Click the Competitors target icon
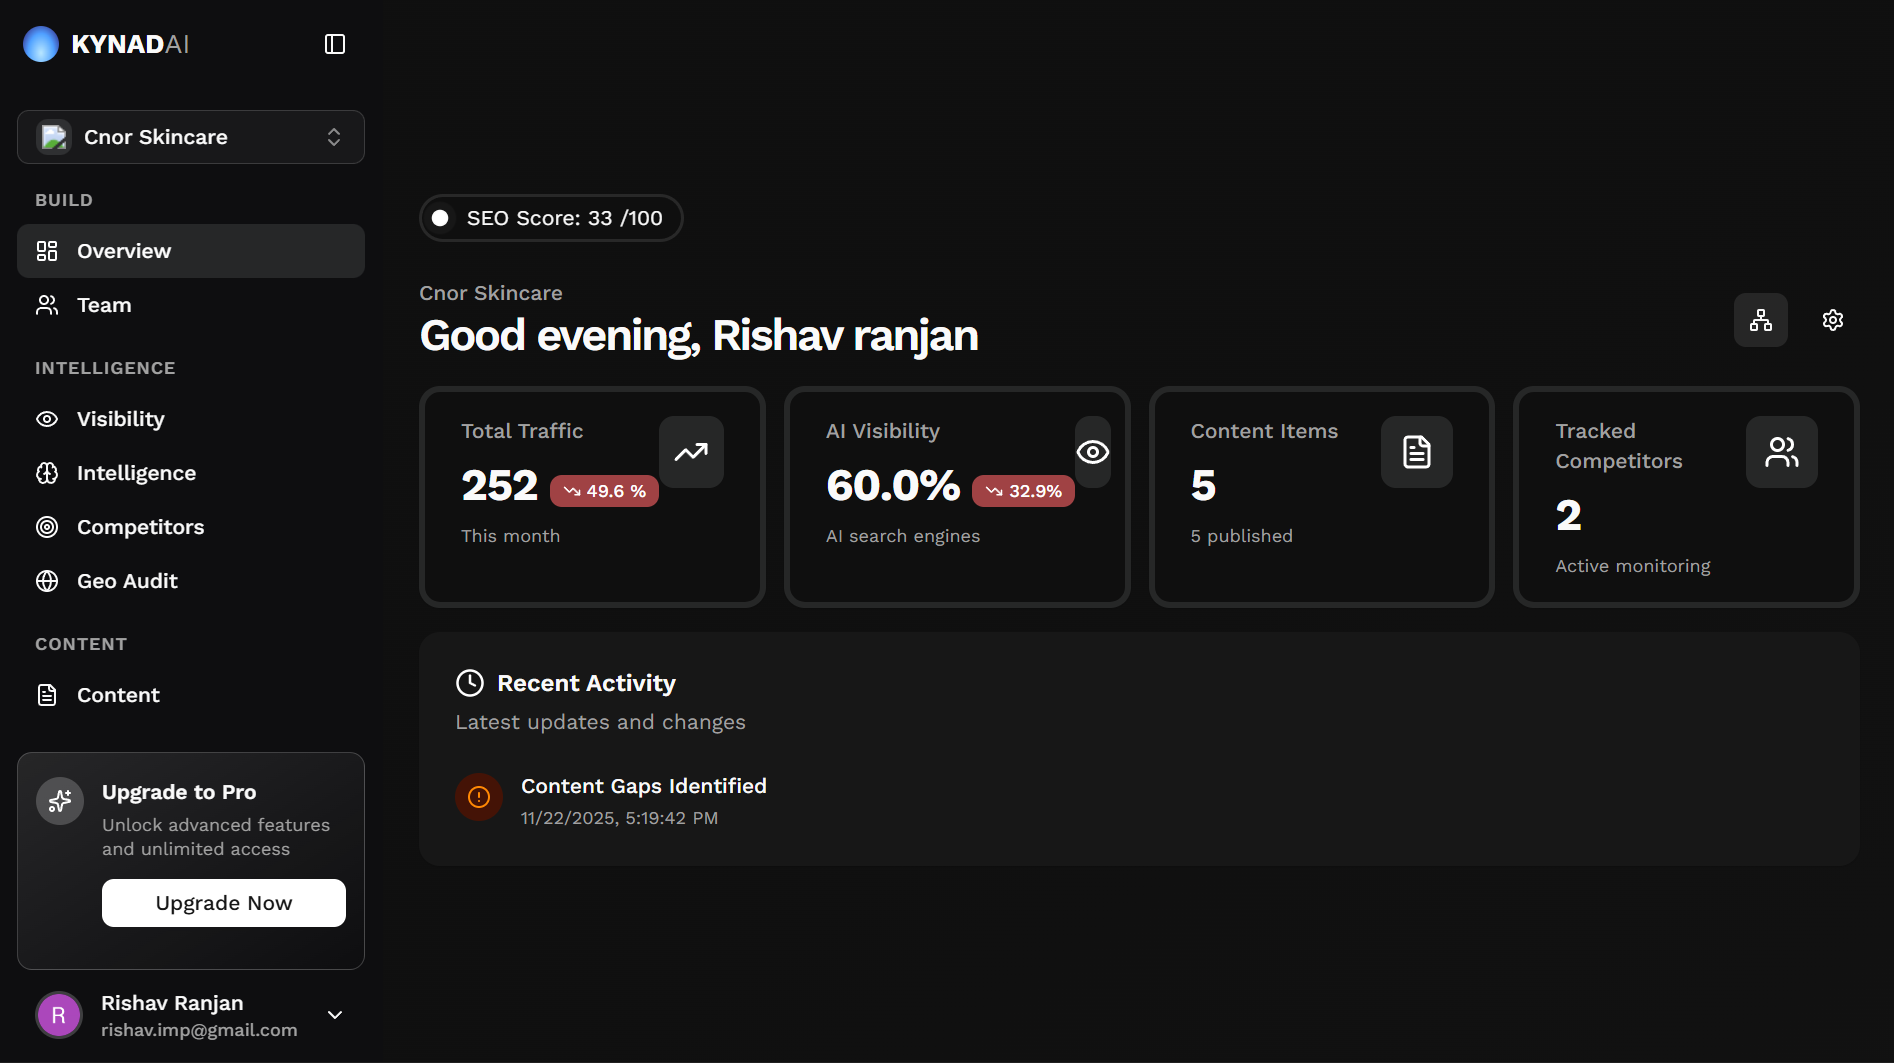Image resolution: width=1894 pixels, height=1063 pixels. pyautogui.click(x=47, y=527)
